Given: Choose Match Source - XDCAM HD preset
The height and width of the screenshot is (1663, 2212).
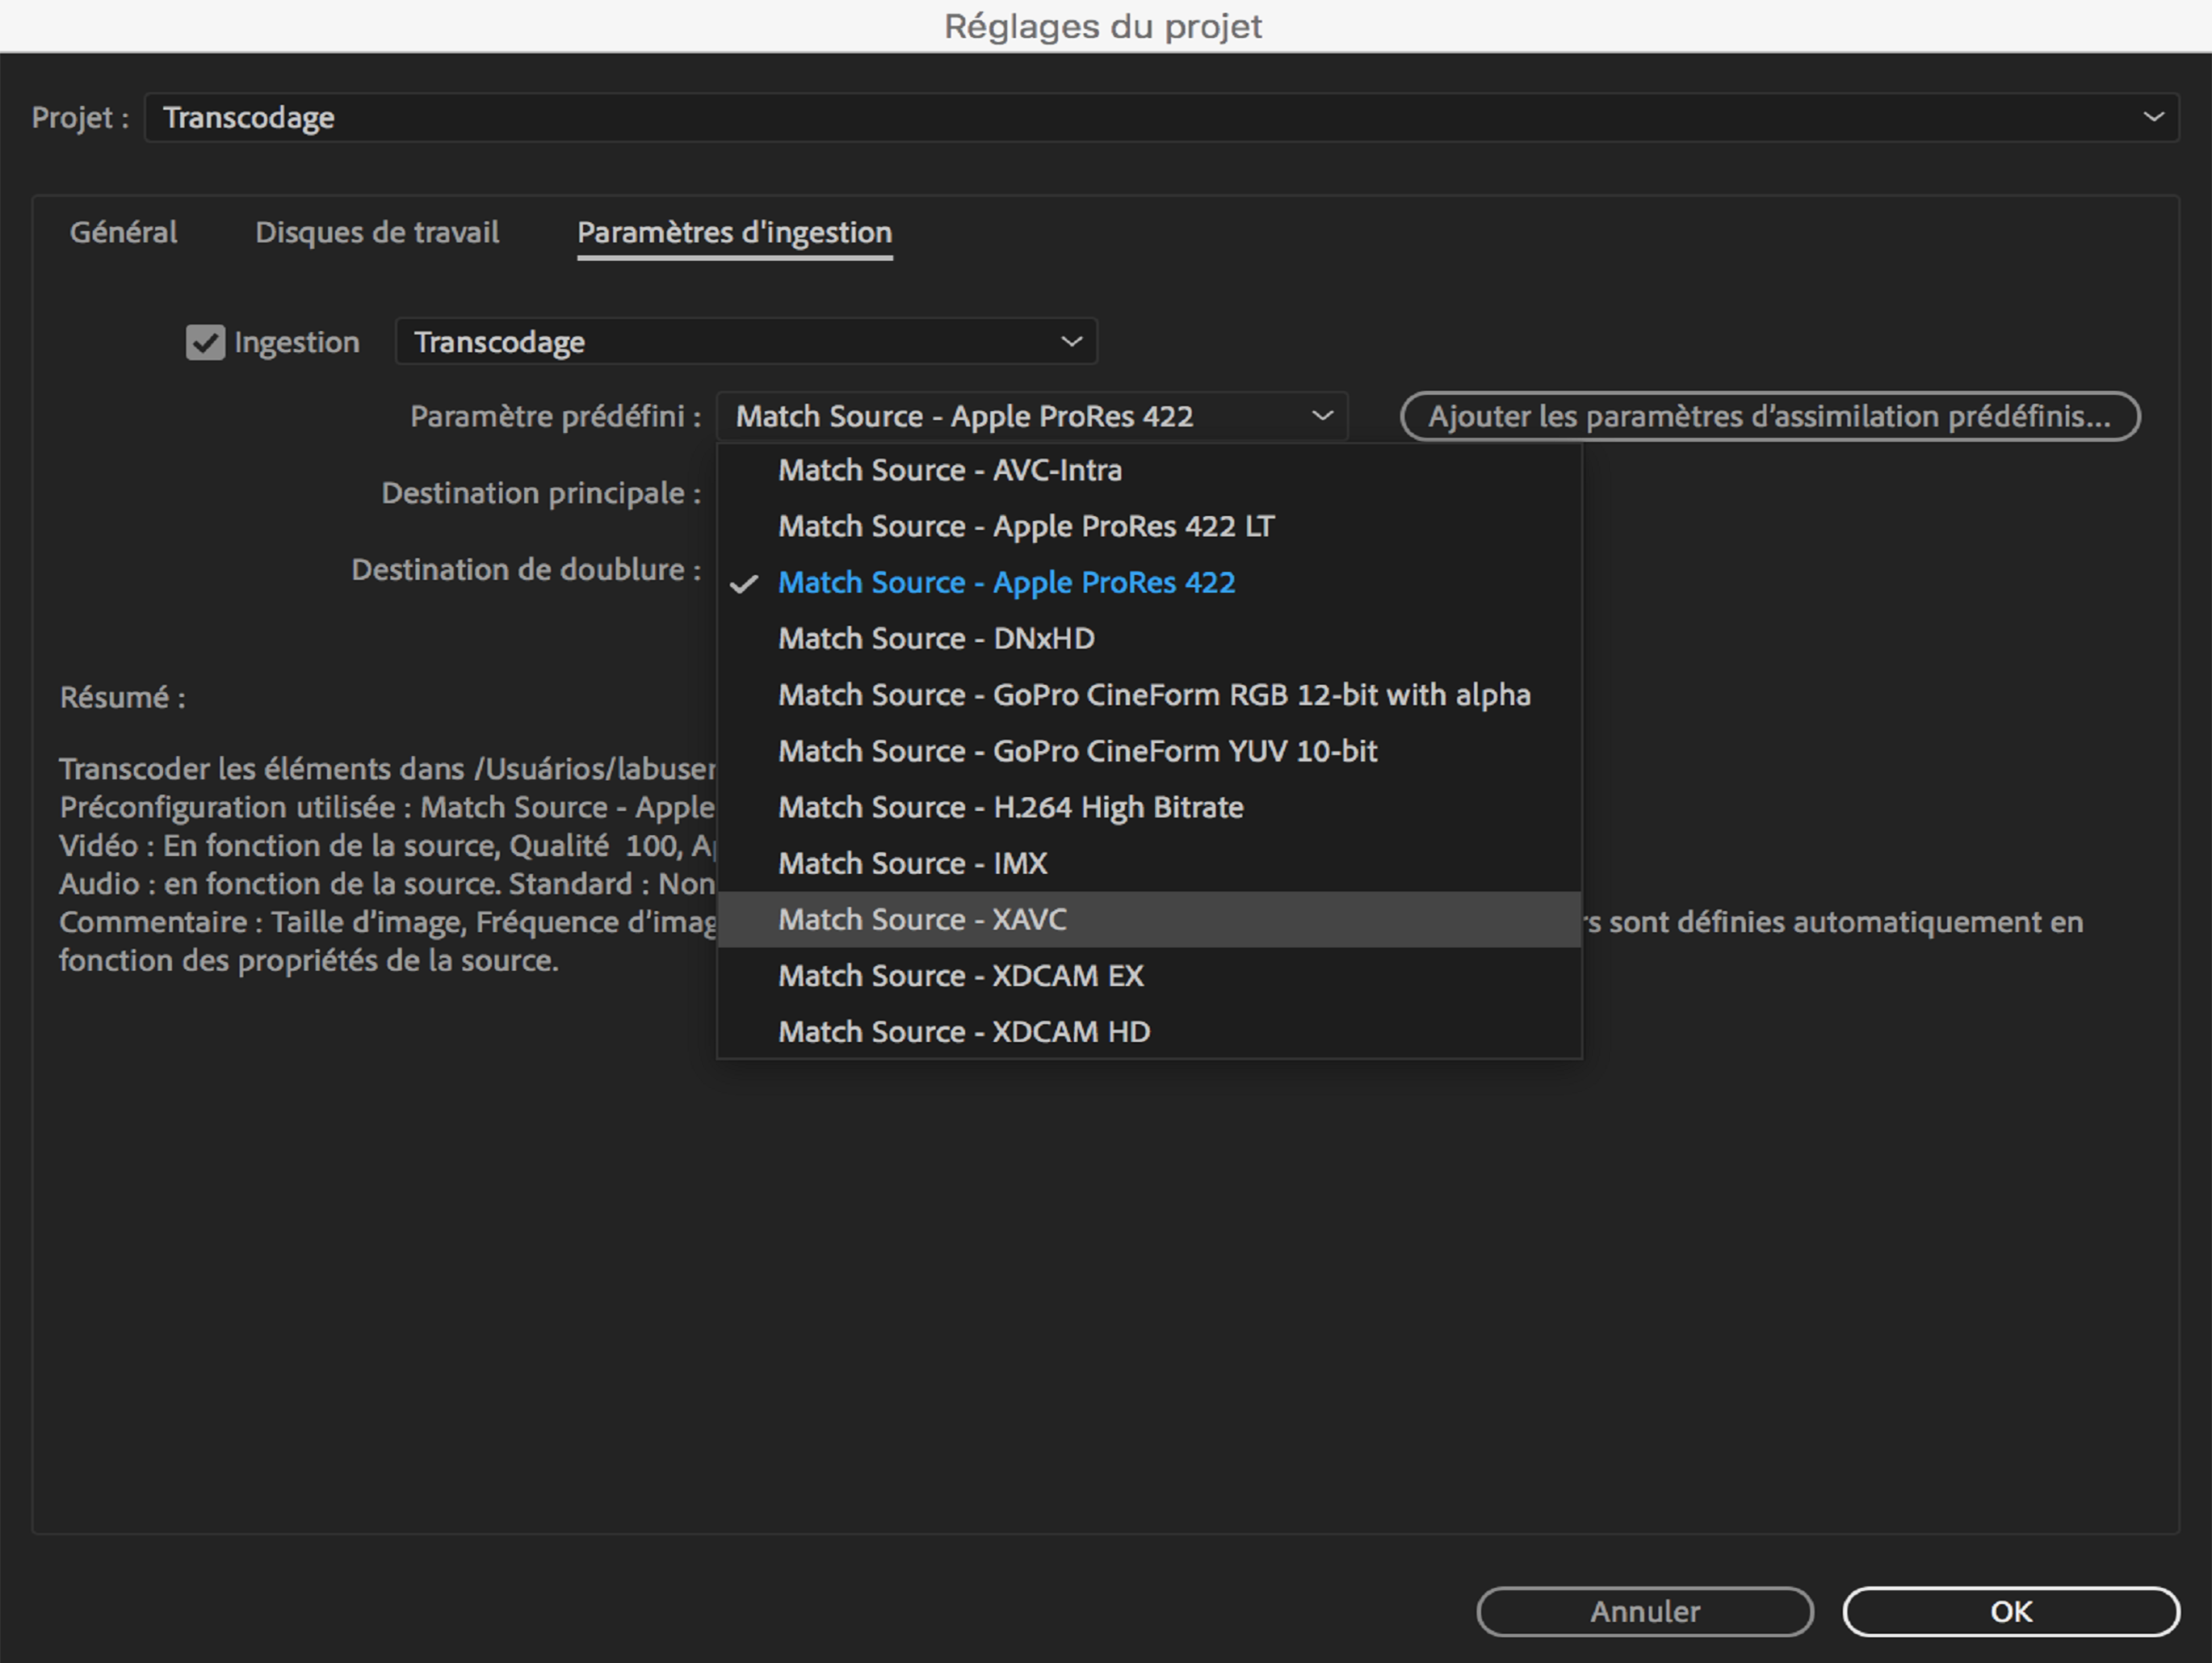Looking at the screenshot, I should [964, 1031].
